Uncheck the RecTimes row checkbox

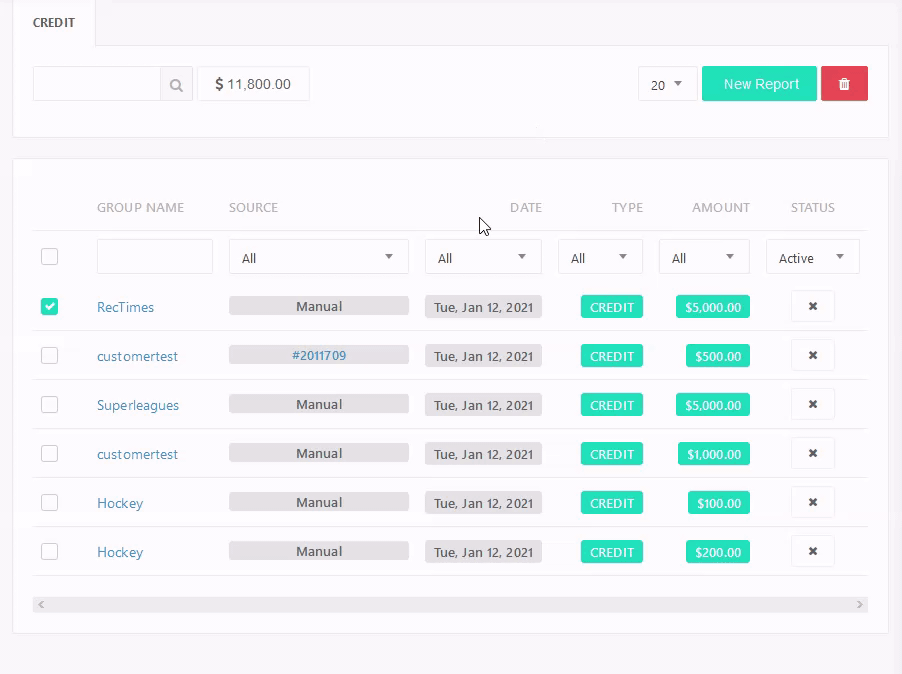click(x=50, y=307)
